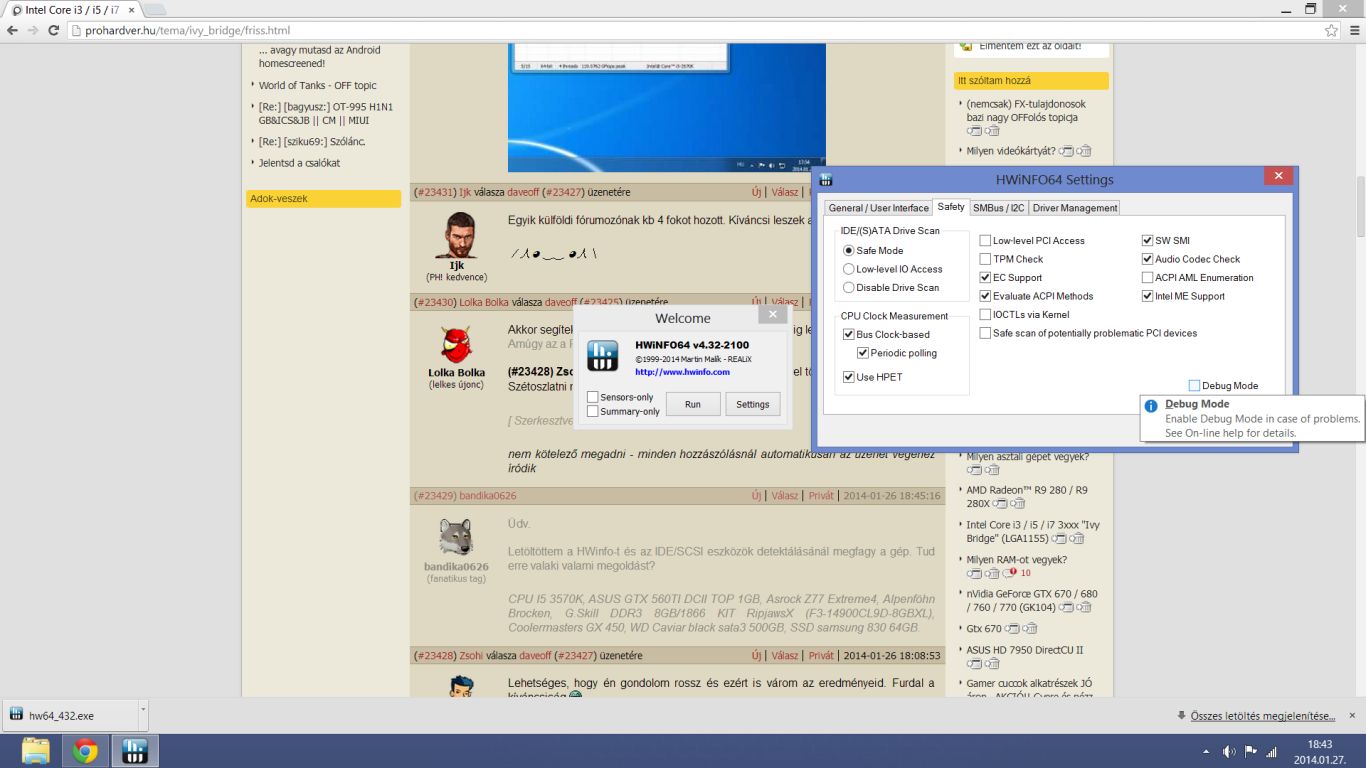Select the HWiNFO taskbar icon
The width and height of the screenshot is (1366, 768).
[135, 751]
